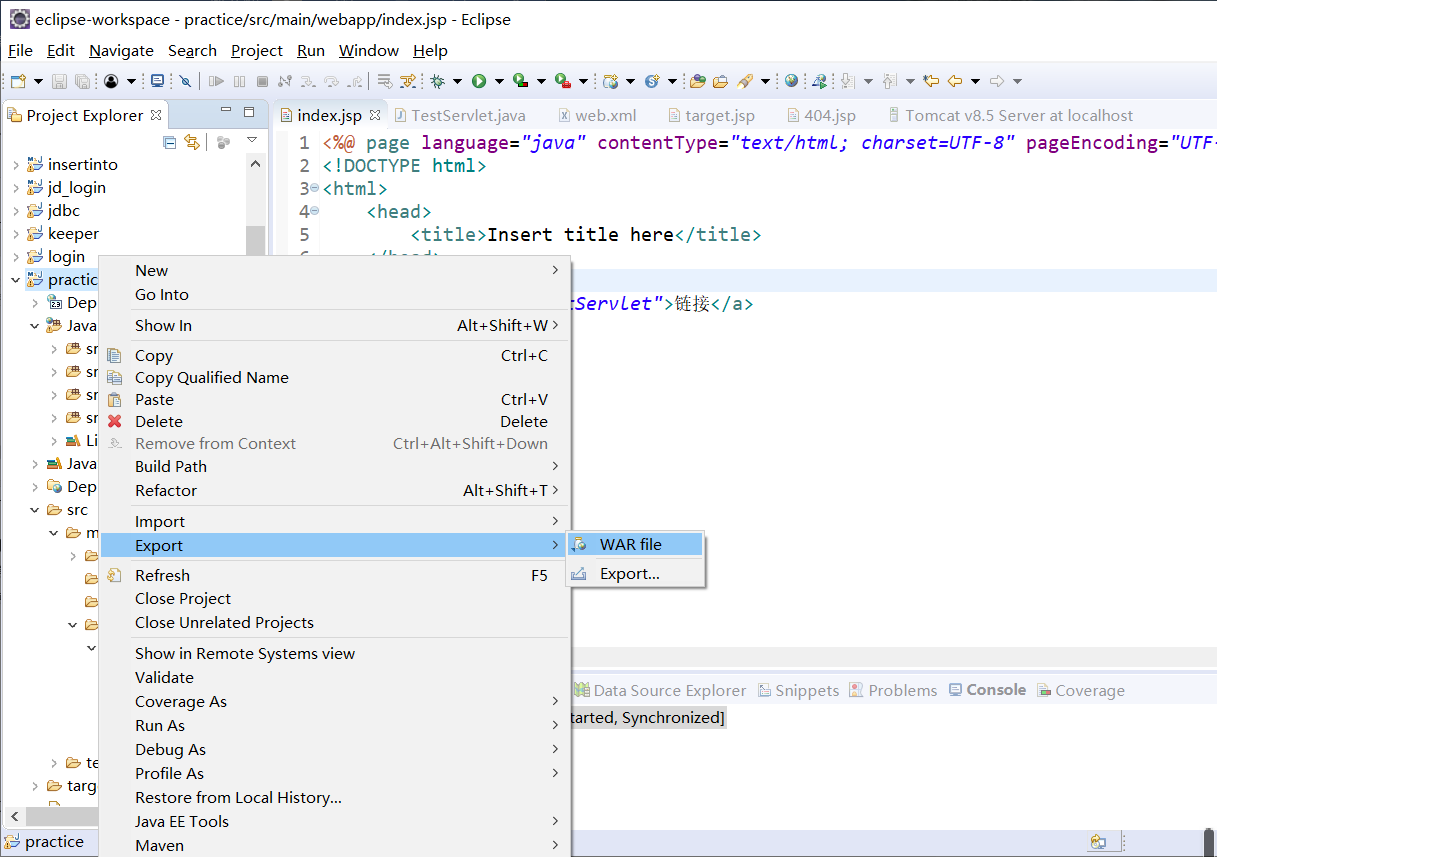Screen dimensions: 1445x857
Task: Open Tomcat v8.5 Server at localhost tab
Action: [1010, 115]
